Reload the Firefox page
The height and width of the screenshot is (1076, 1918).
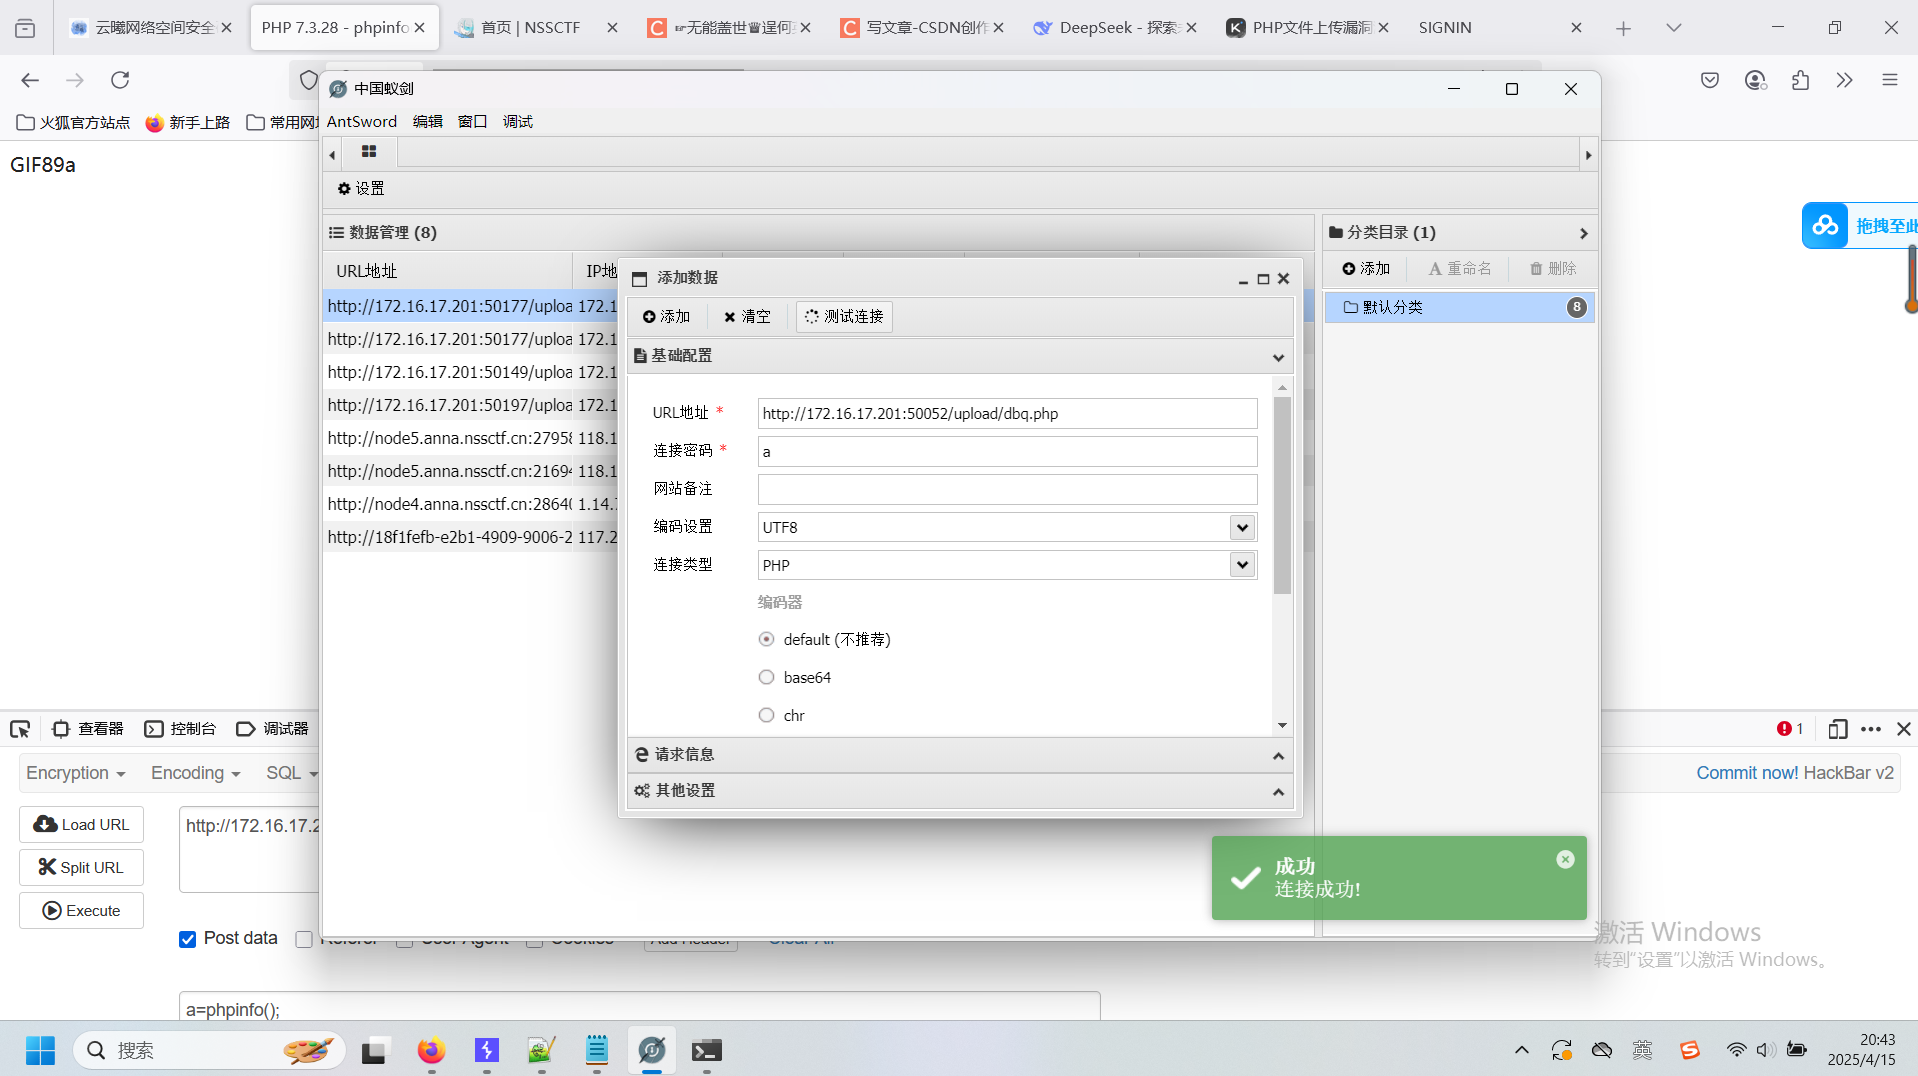pos(120,80)
